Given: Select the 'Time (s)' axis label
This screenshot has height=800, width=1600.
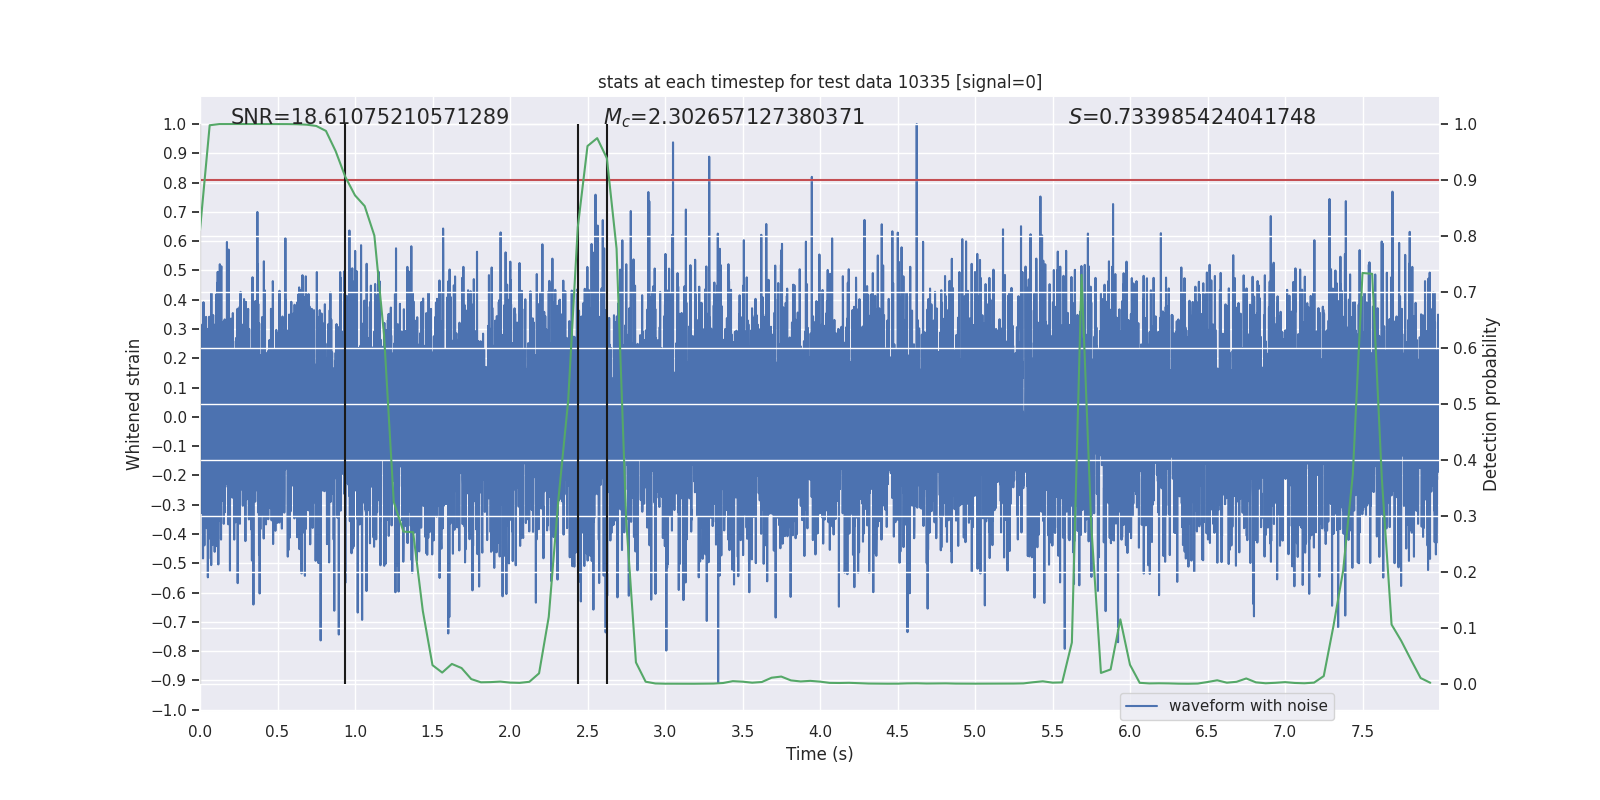Looking at the screenshot, I should [x=820, y=754].
